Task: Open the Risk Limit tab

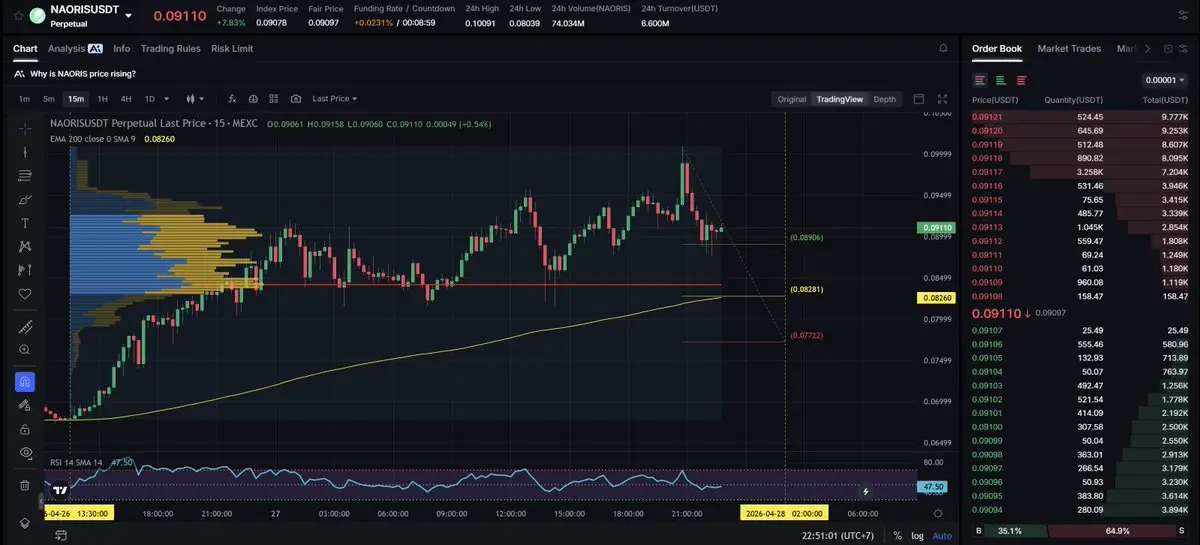Action: pyautogui.click(x=232, y=48)
